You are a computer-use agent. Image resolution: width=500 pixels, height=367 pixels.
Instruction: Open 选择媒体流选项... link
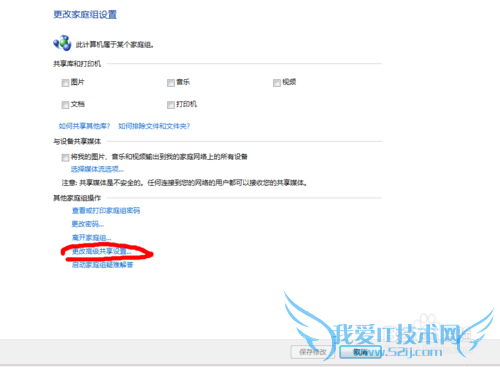(97, 169)
